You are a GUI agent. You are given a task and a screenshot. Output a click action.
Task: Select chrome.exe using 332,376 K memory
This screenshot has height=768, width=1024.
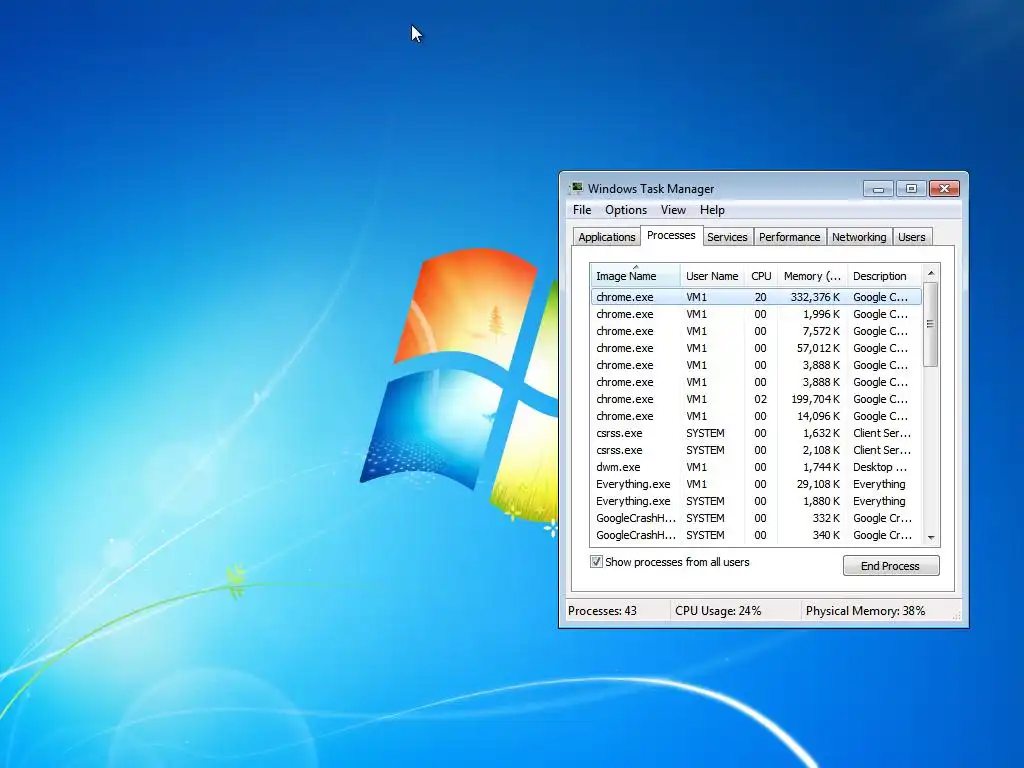click(756, 296)
